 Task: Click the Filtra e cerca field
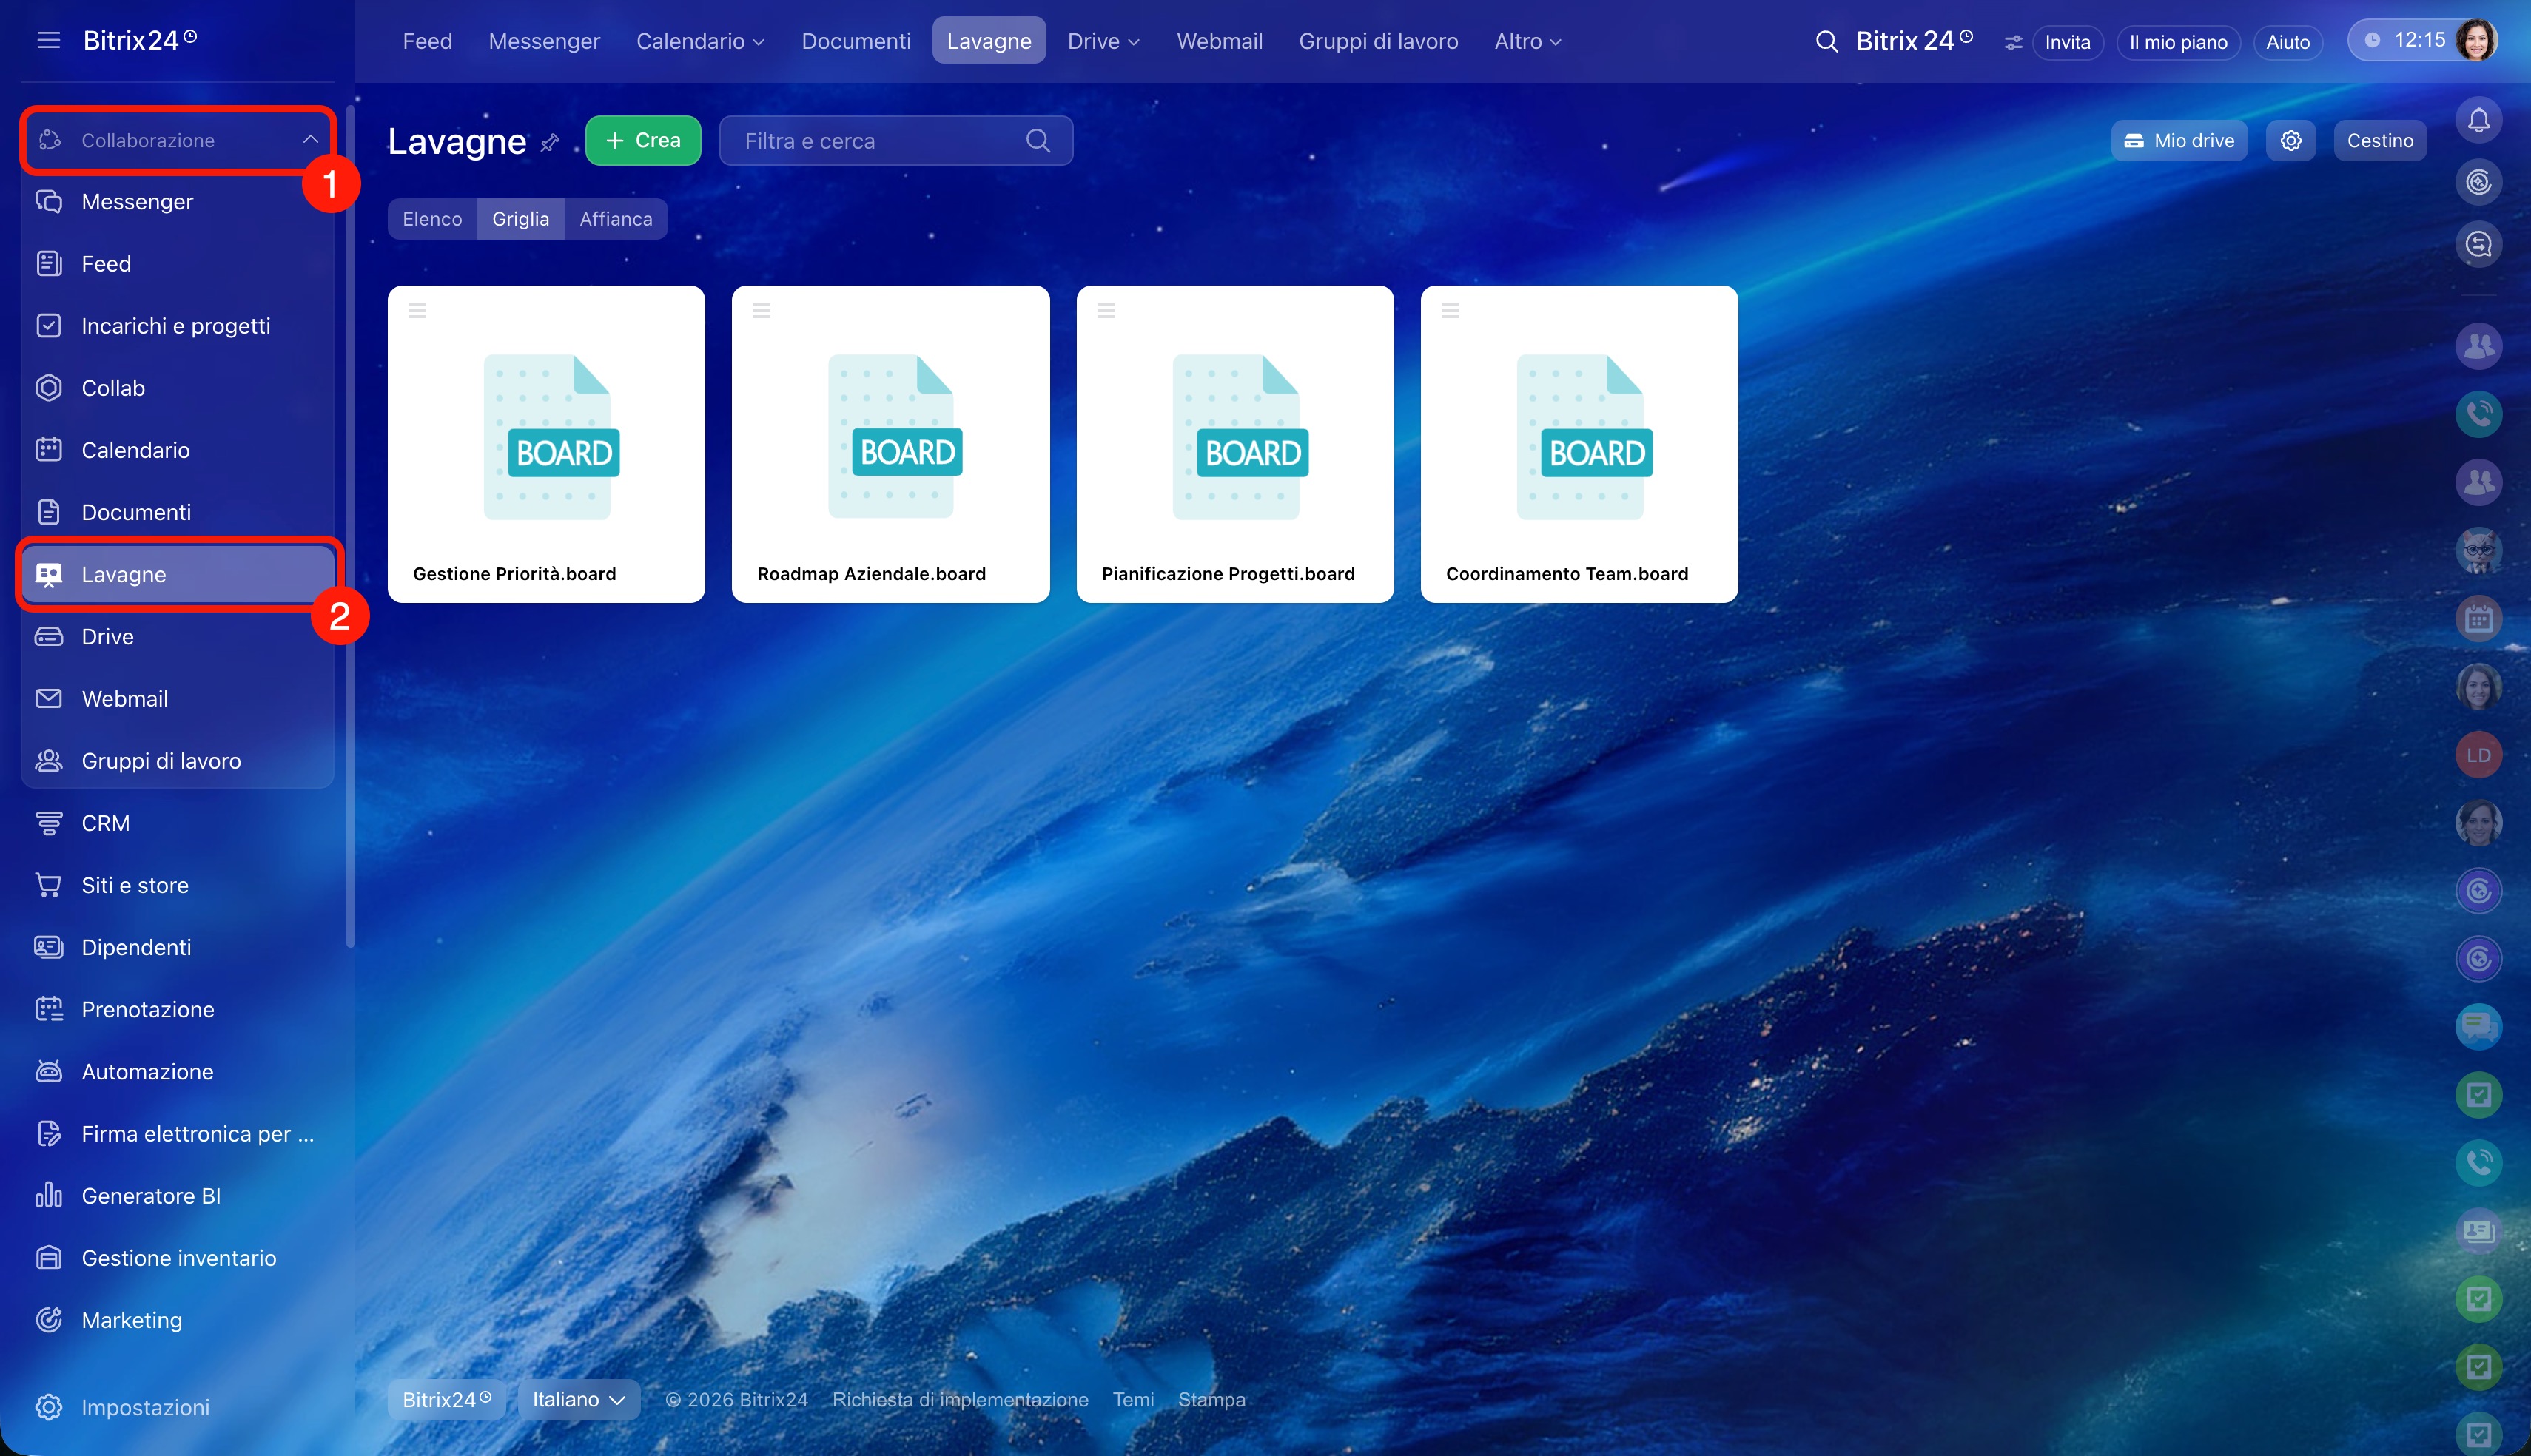coord(896,141)
